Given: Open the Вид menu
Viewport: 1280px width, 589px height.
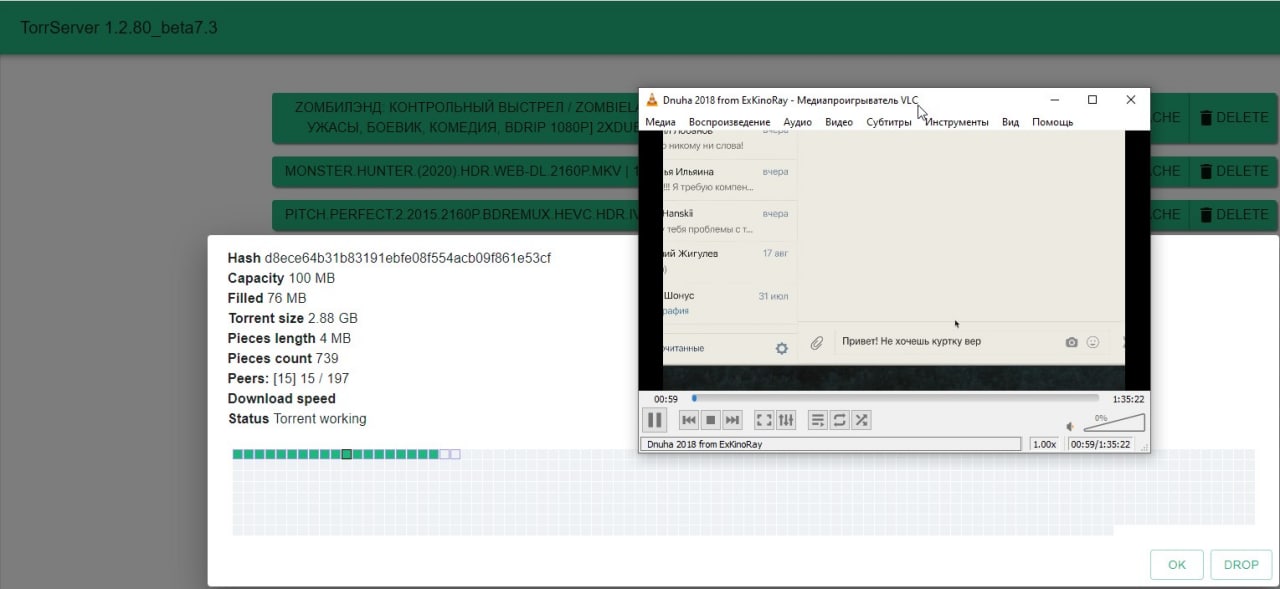Looking at the screenshot, I should coord(1010,122).
